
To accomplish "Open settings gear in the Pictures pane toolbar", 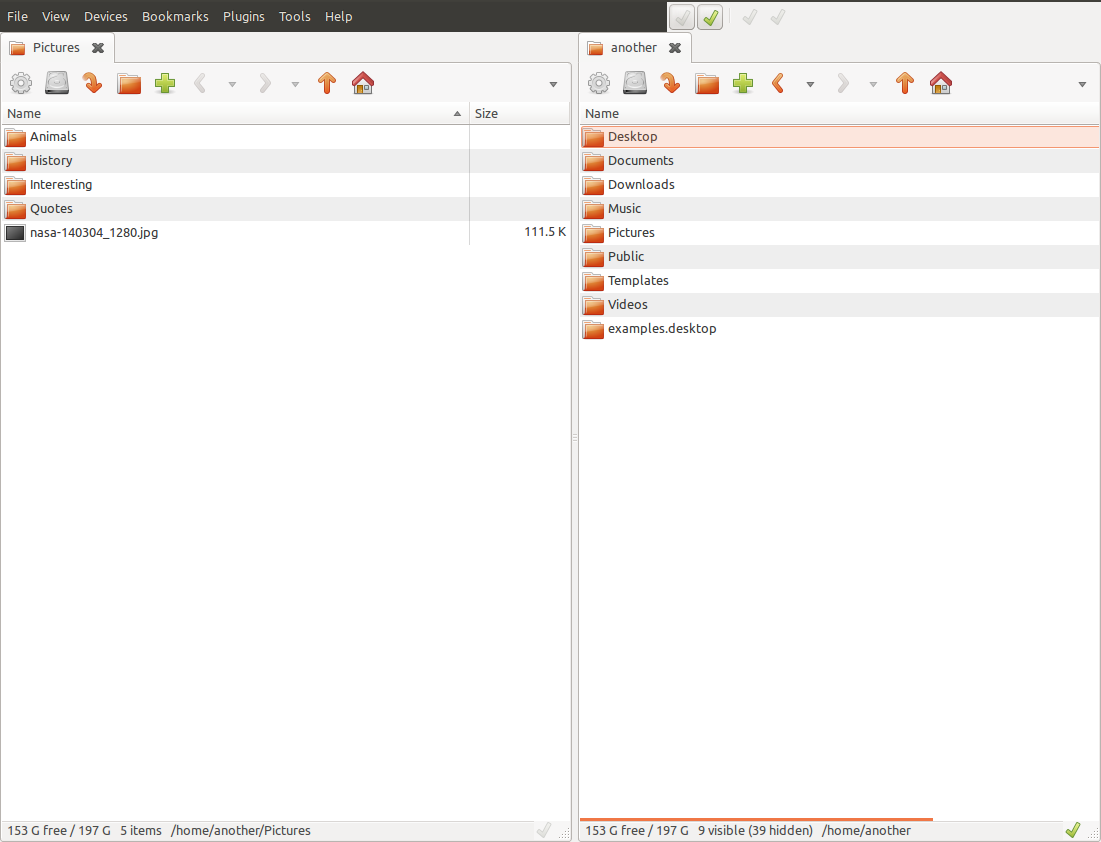I will pyautogui.click(x=21, y=84).
